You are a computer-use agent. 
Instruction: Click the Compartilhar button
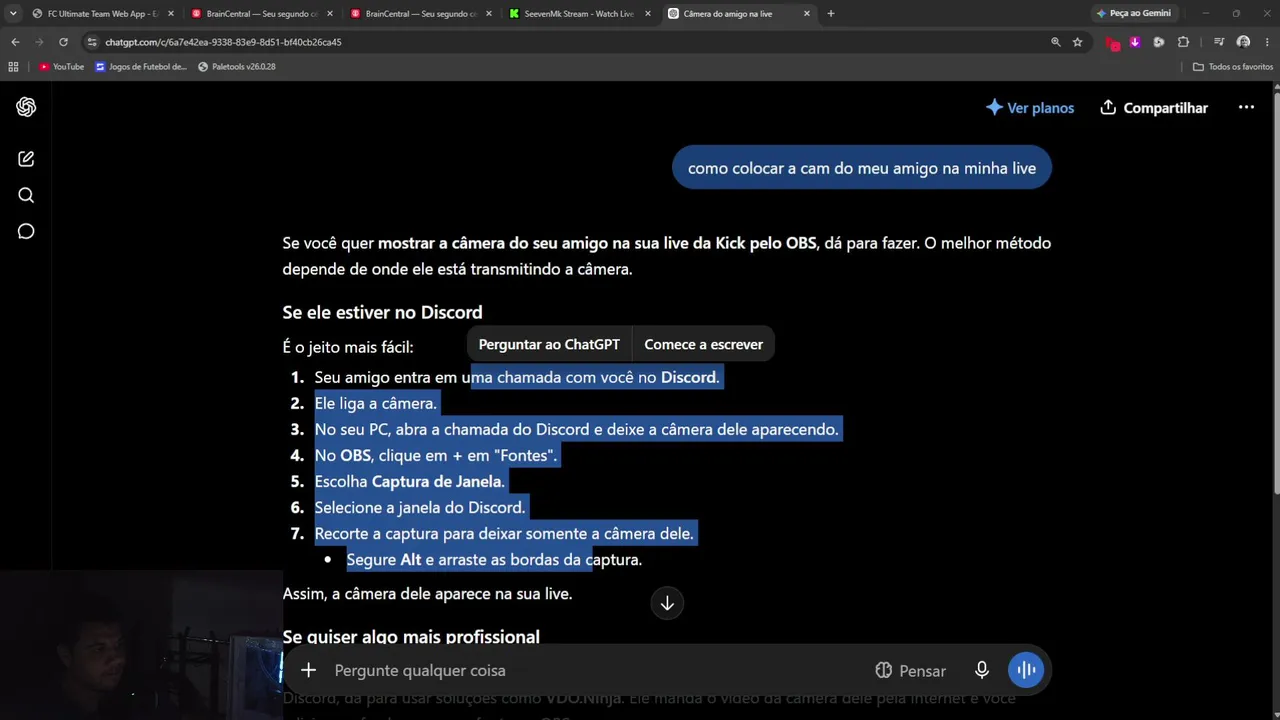pyautogui.click(x=1154, y=108)
